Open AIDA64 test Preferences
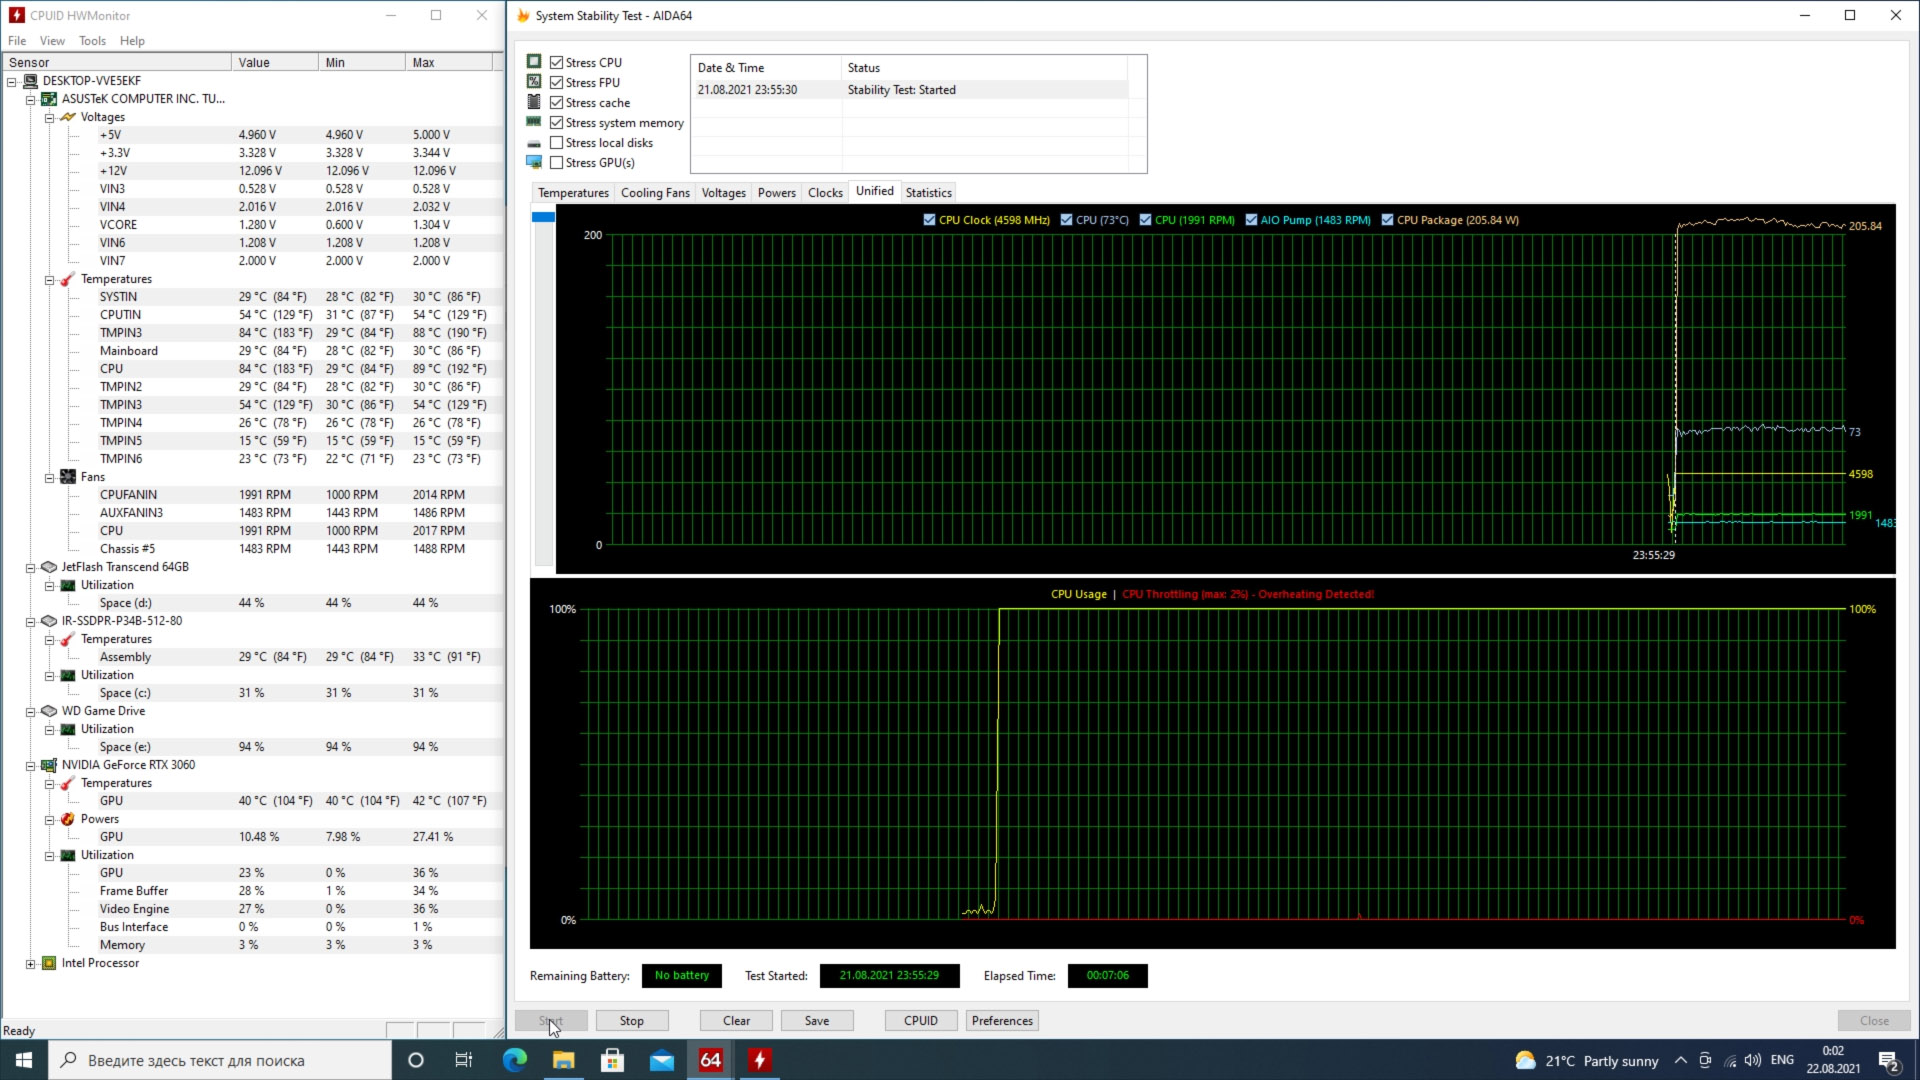This screenshot has height=1080, width=1920. [1002, 1021]
